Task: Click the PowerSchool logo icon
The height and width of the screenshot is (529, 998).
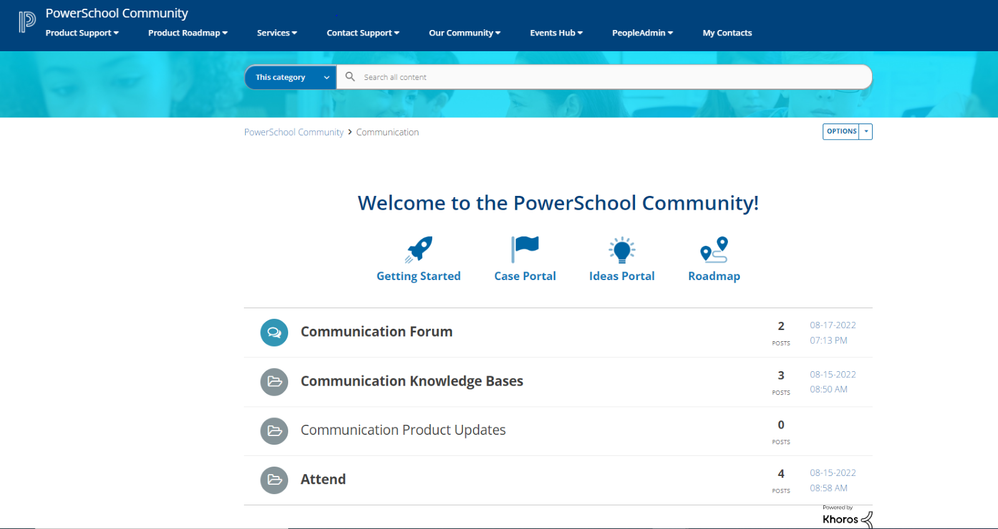Action: point(27,22)
